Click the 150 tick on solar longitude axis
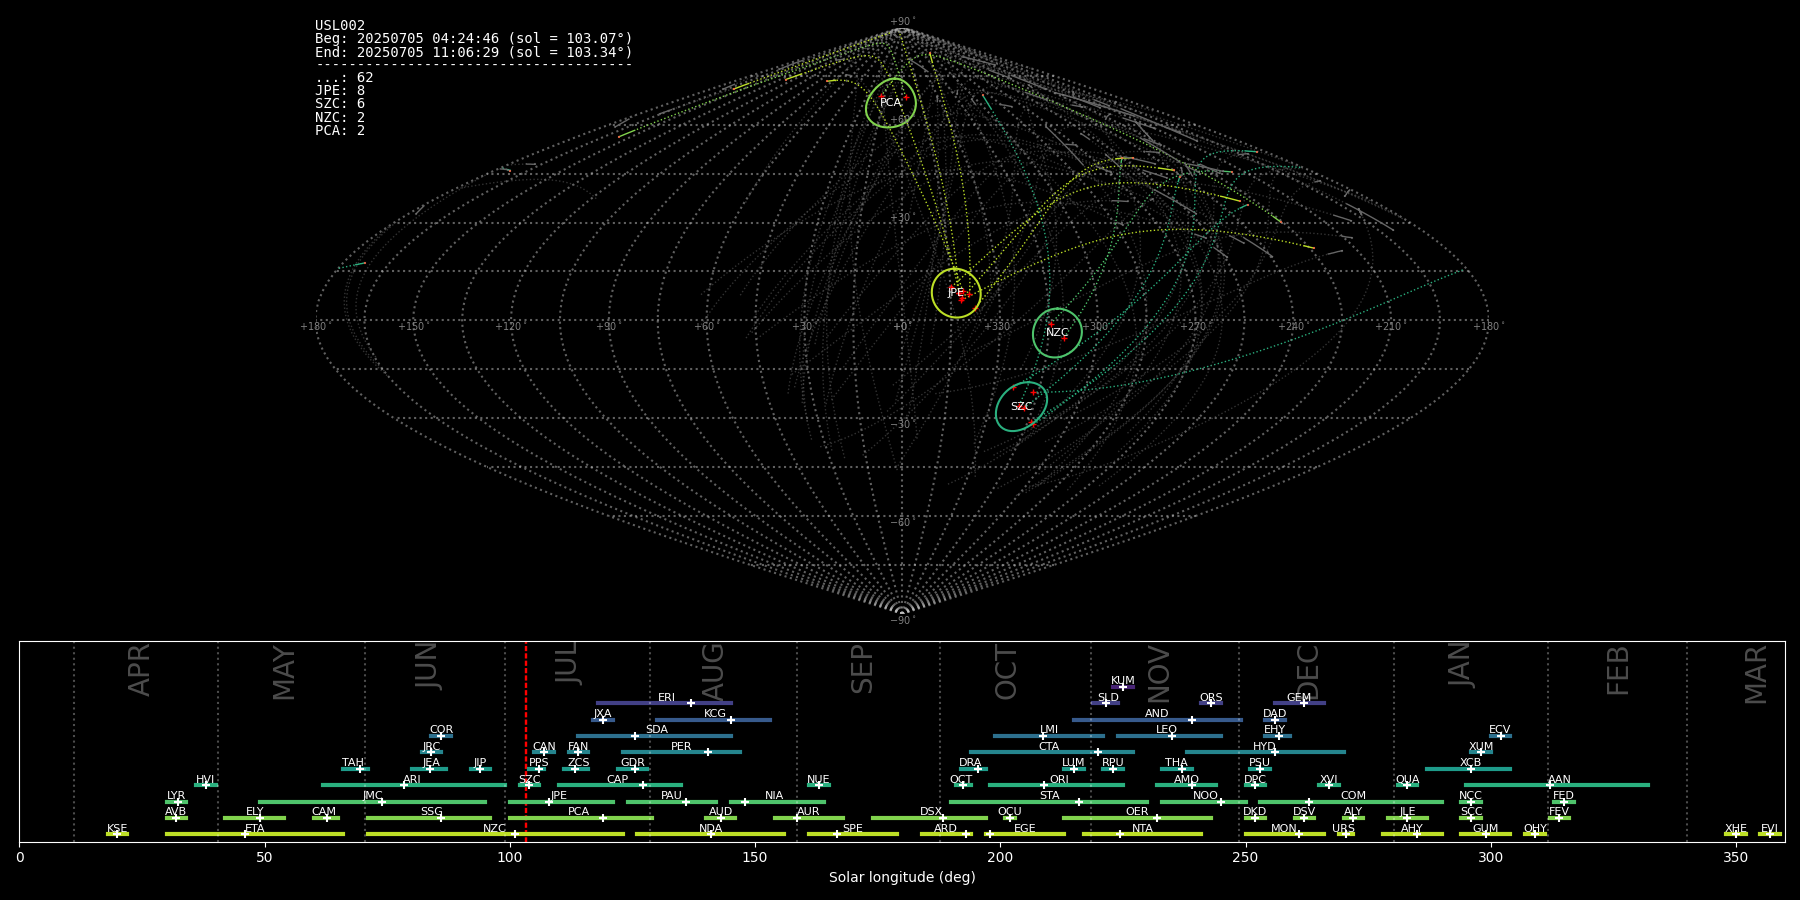The height and width of the screenshot is (900, 1800). [x=755, y=857]
